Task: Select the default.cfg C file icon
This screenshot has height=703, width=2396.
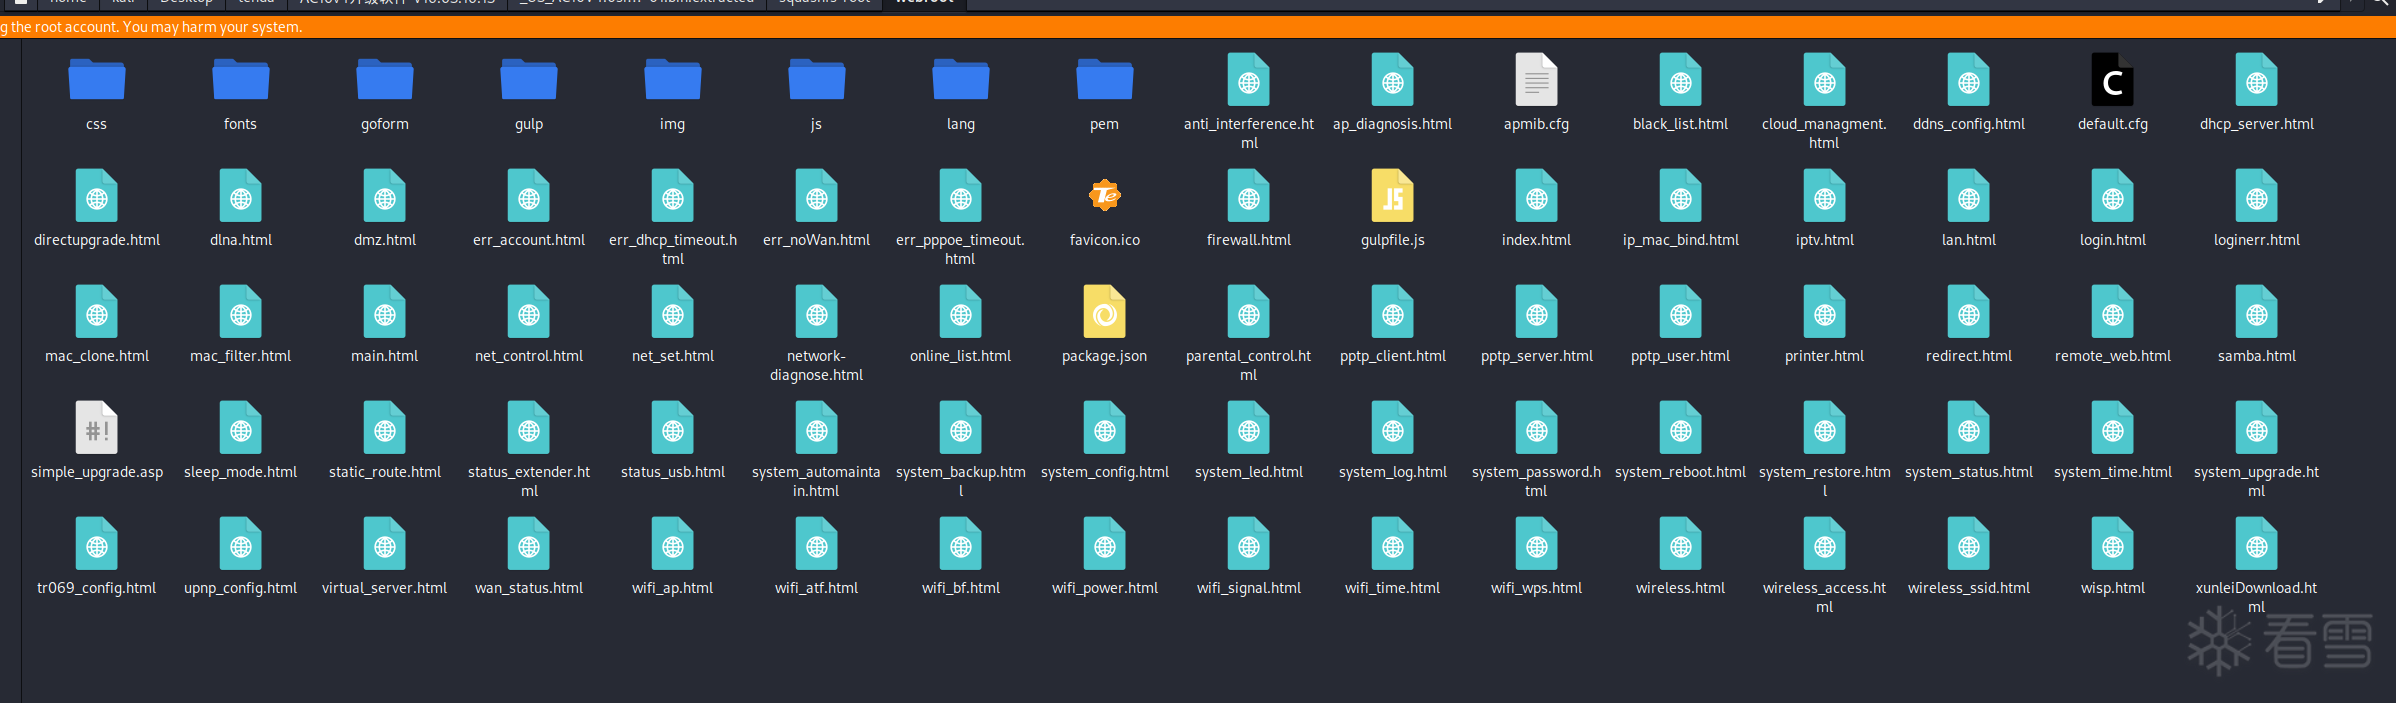Action: pos(2112,80)
